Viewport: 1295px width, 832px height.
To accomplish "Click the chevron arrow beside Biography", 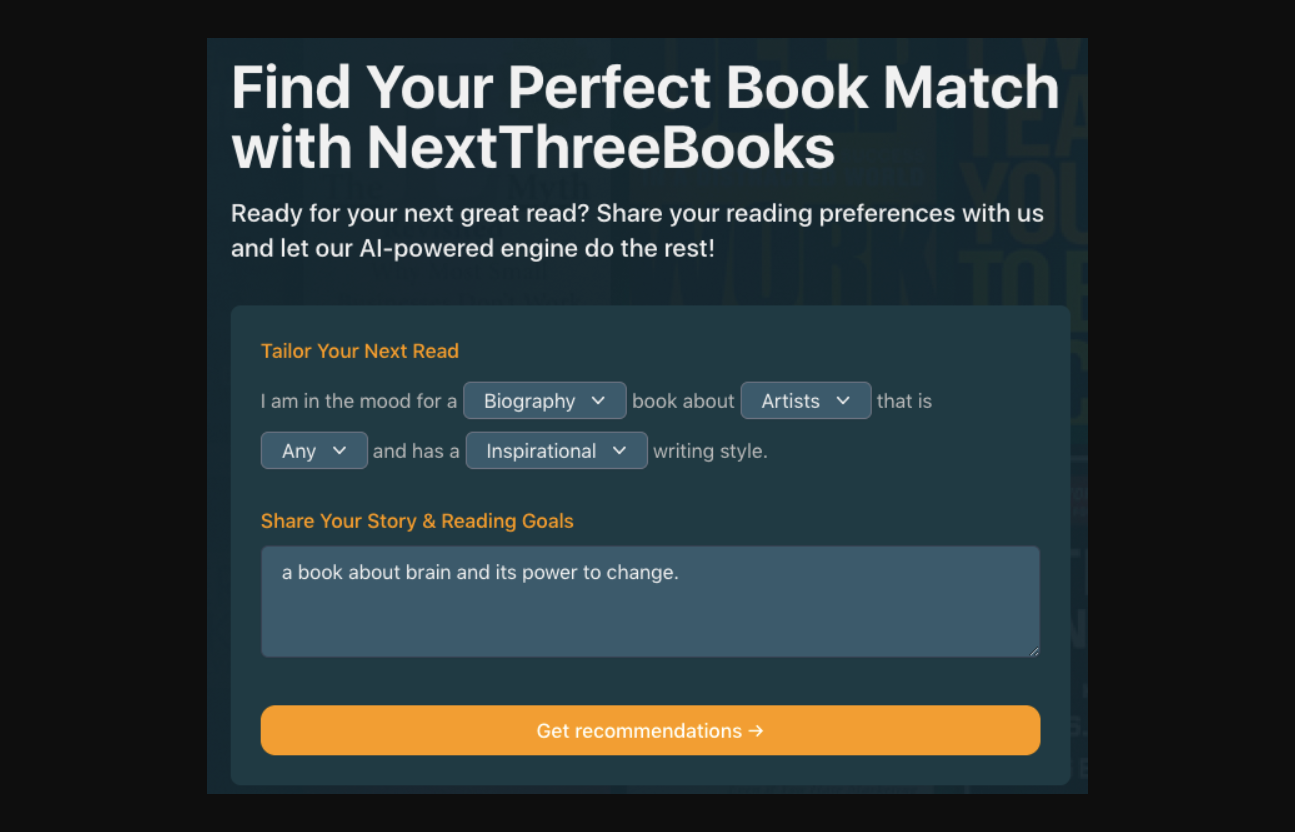I will click(x=598, y=401).
